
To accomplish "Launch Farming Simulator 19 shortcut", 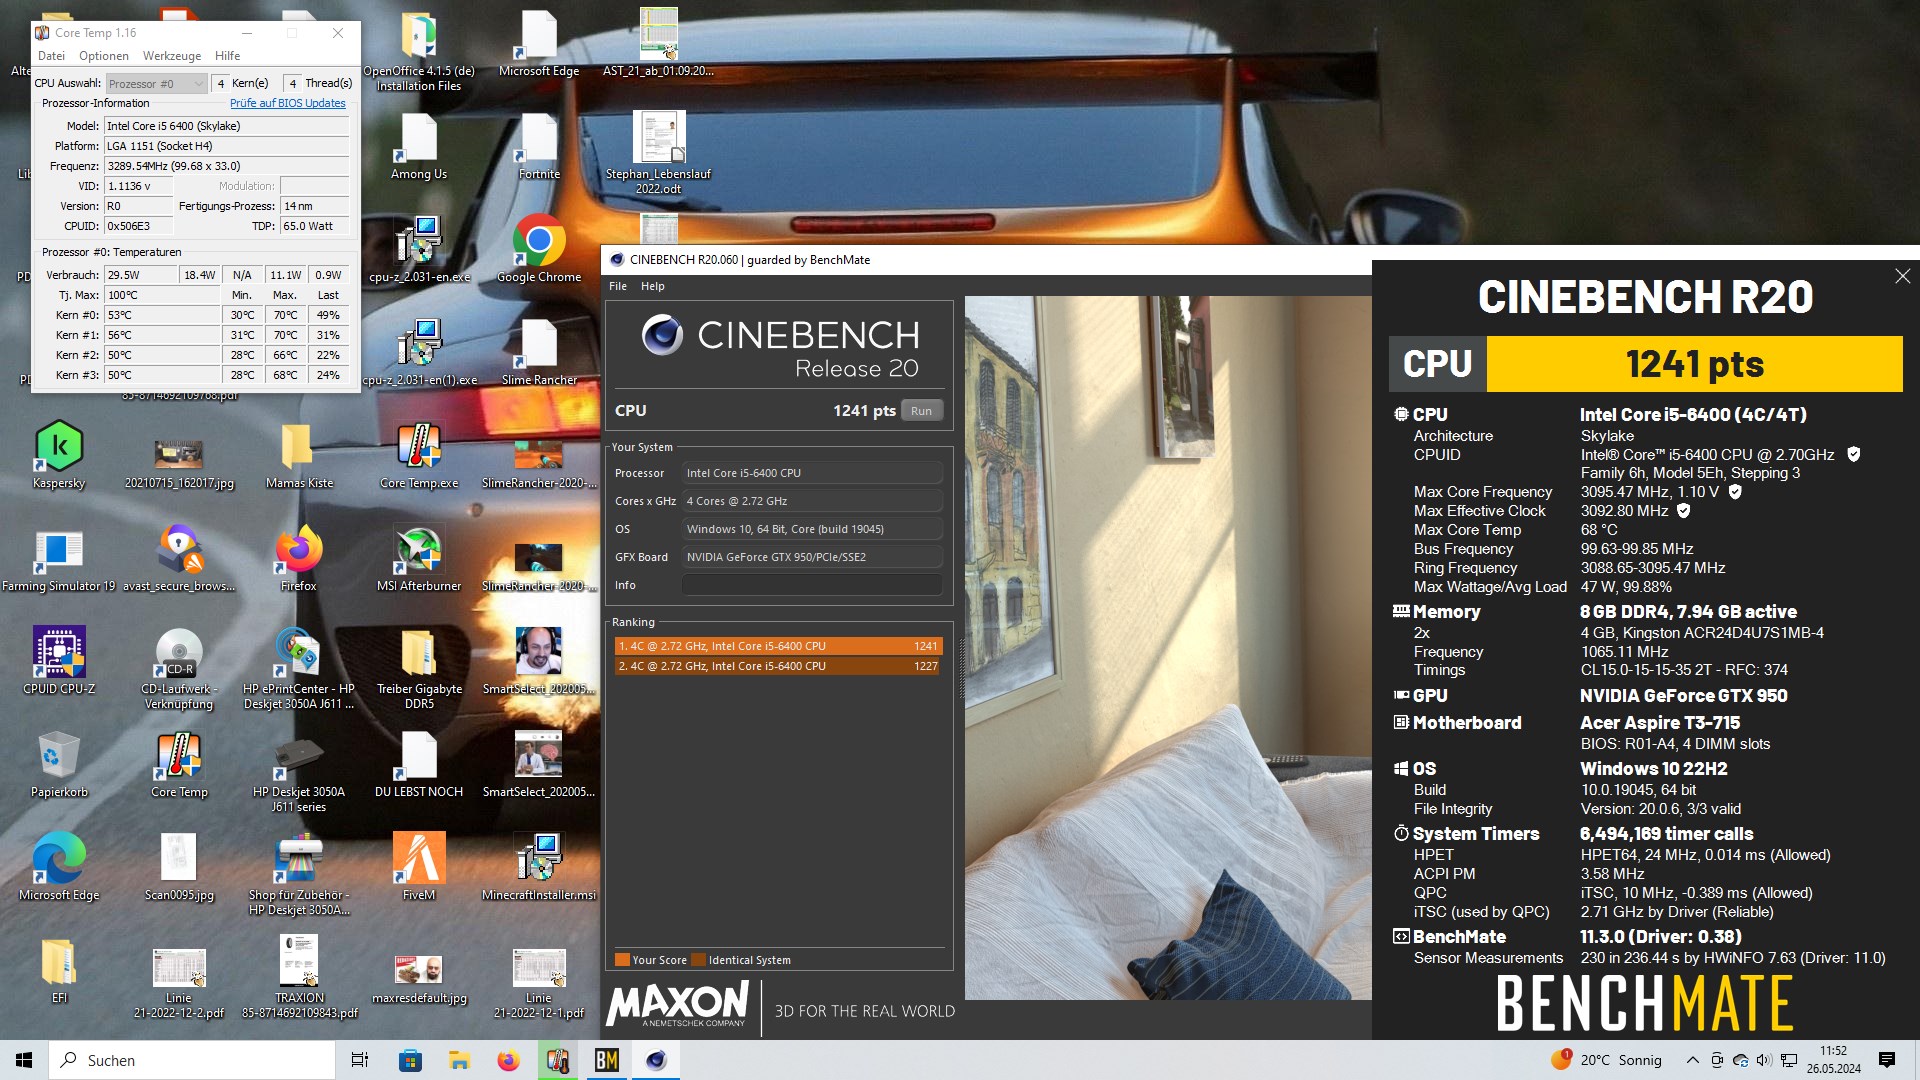I will click(59, 558).
